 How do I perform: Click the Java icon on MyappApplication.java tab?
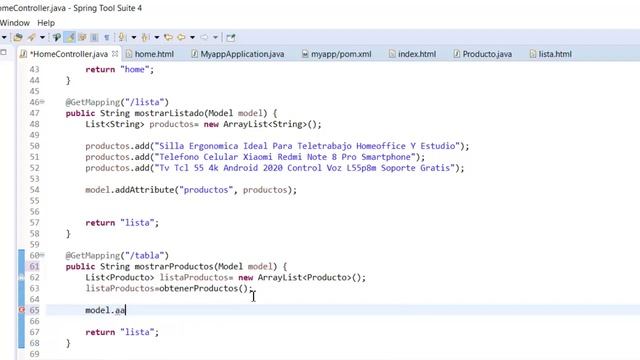(194, 54)
